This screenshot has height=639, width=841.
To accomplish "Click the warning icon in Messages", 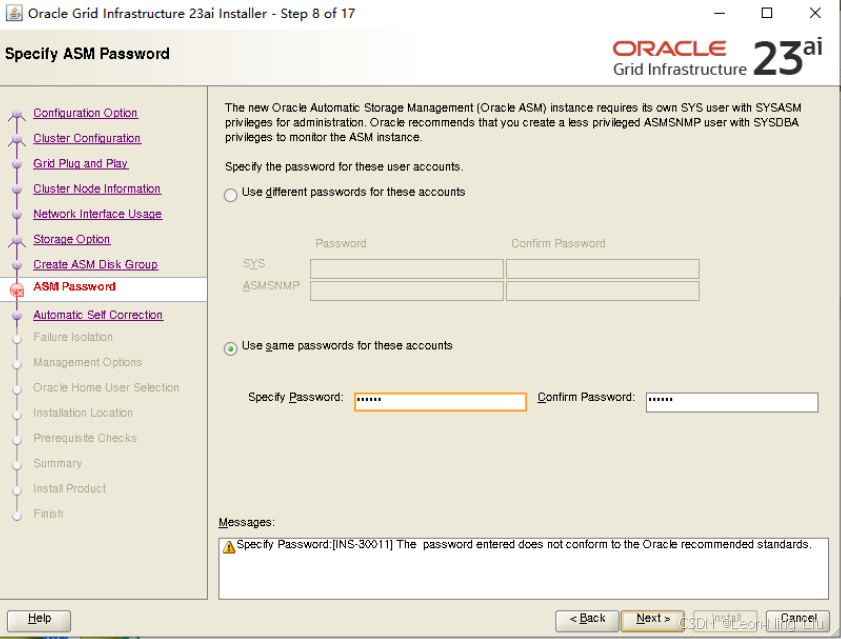I will [229, 547].
